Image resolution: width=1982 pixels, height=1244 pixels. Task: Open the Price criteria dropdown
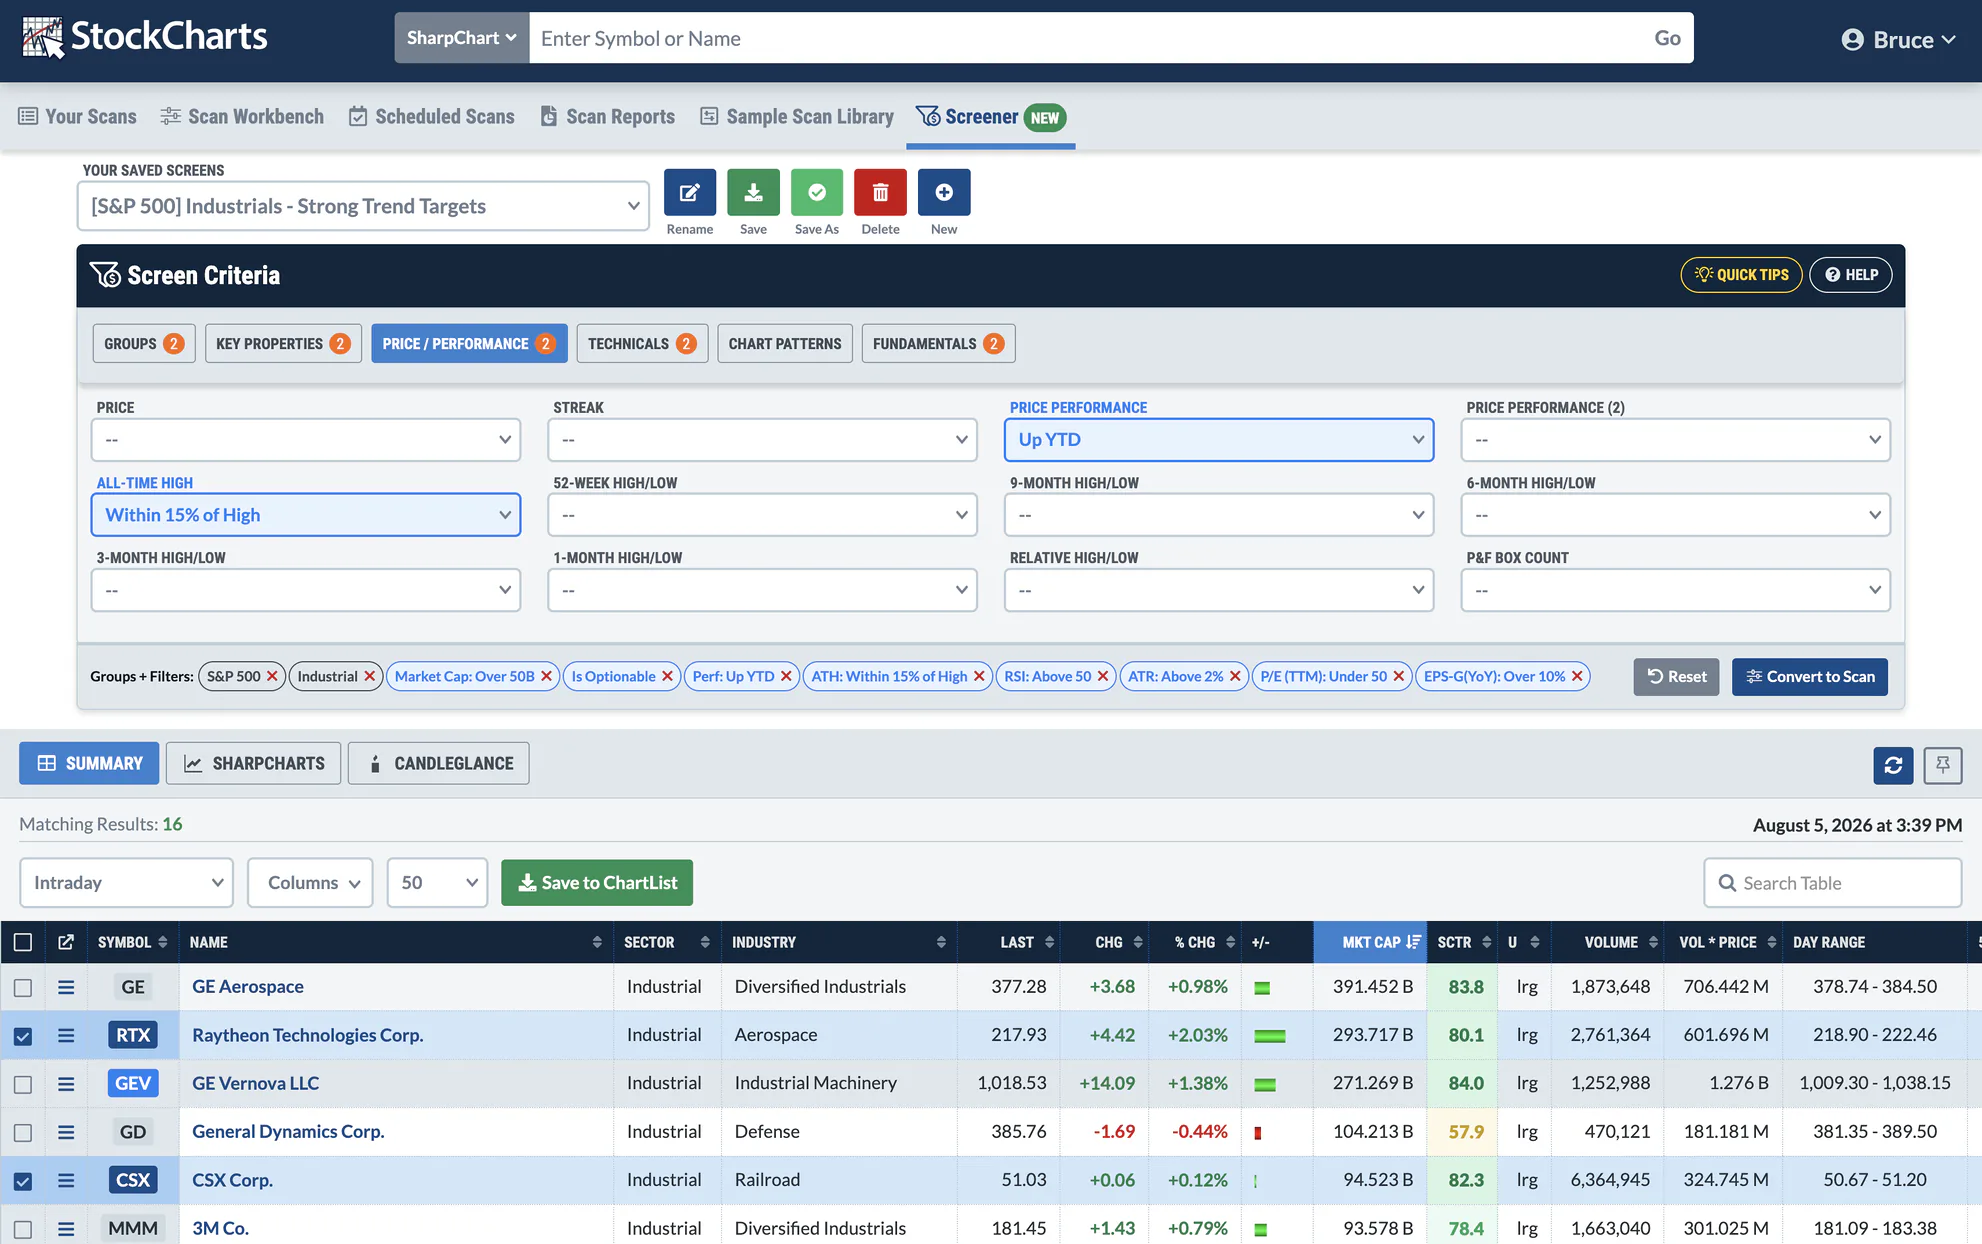coord(306,440)
